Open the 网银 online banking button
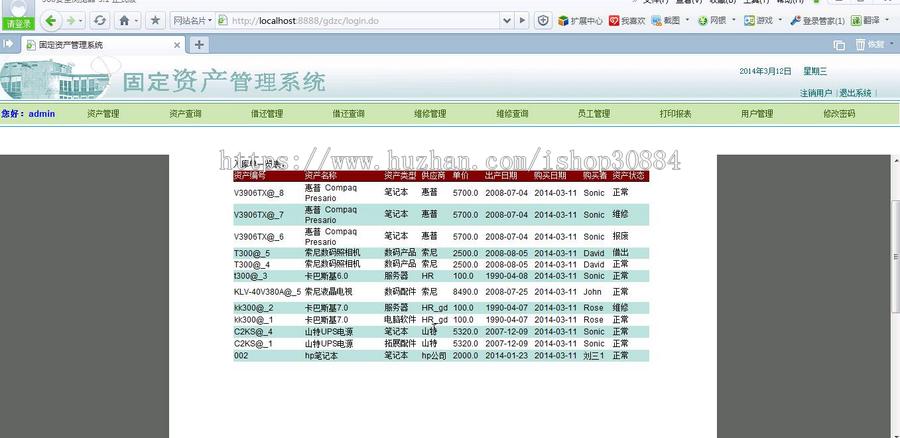The width and height of the screenshot is (900, 438). click(x=712, y=21)
